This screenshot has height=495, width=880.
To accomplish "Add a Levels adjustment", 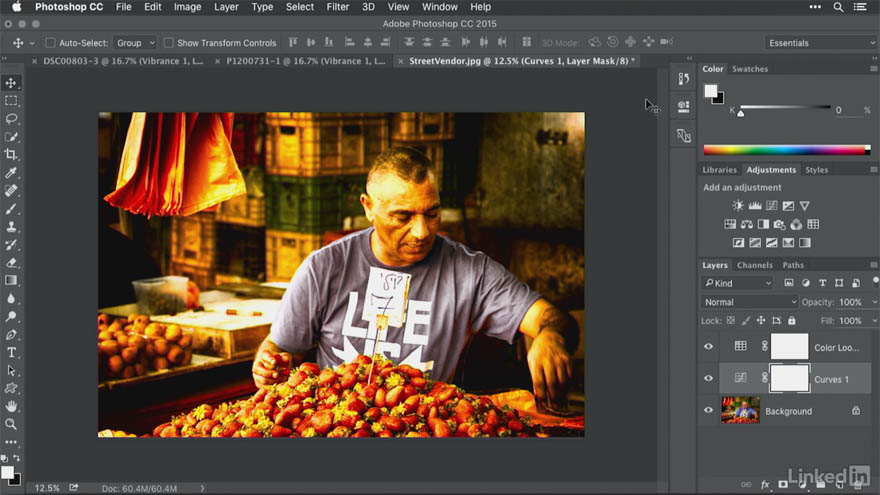I will (755, 206).
